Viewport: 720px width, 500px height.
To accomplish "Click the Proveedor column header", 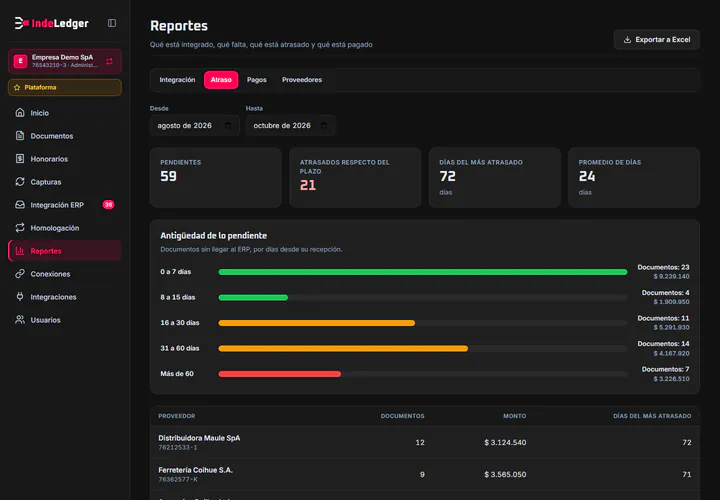I will coord(177,416).
